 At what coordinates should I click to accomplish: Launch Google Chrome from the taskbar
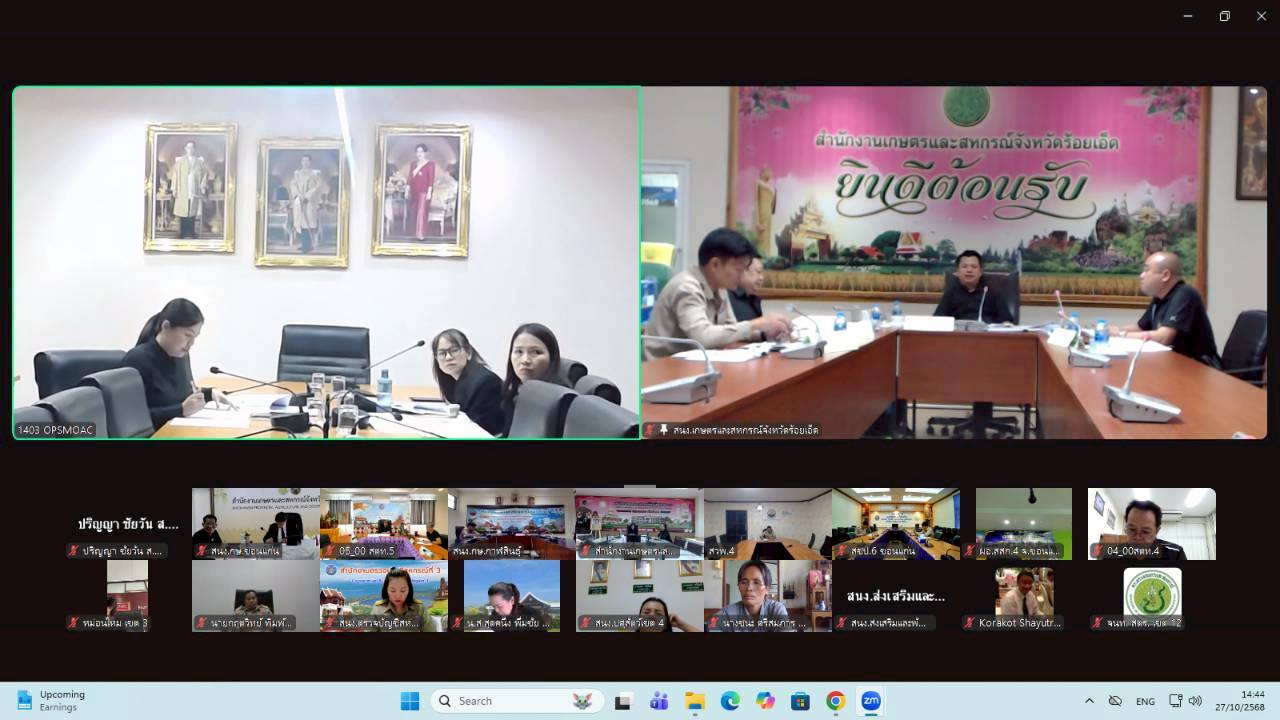point(836,701)
